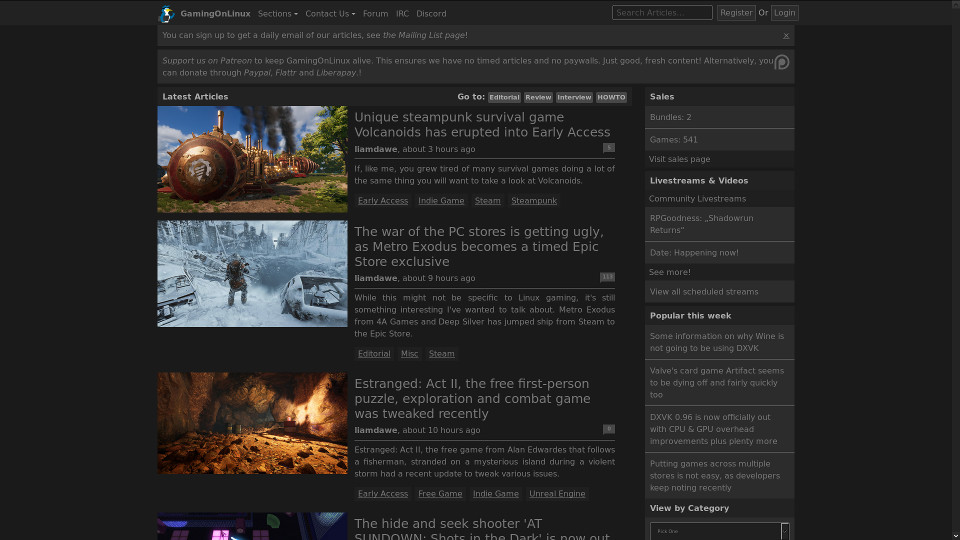
Task: Follow the Support us on Patreon link
Action: click(x=207, y=61)
